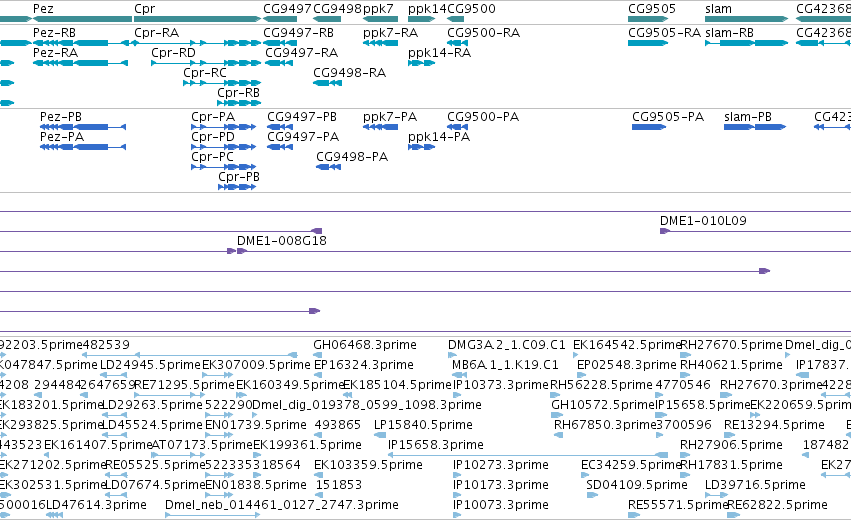Select the GH10572.5prime EST label

pos(603,405)
